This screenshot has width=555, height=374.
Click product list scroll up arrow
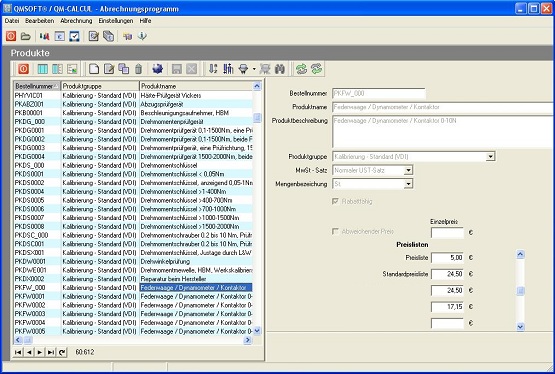(x=257, y=86)
